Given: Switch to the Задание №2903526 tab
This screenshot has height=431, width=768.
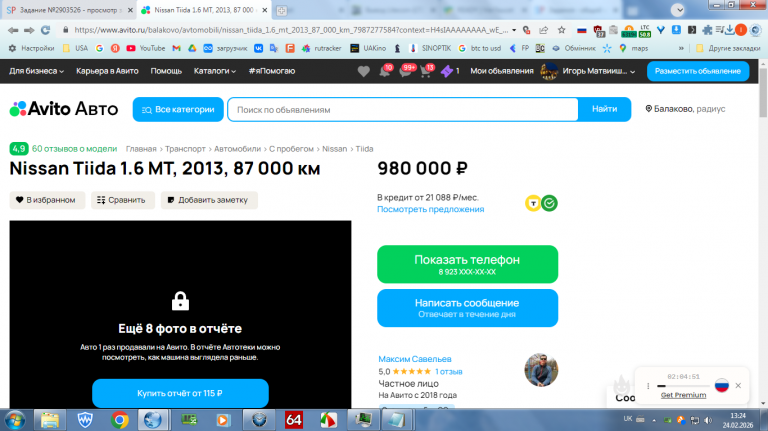Looking at the screenshot, I should coord(69,10).
